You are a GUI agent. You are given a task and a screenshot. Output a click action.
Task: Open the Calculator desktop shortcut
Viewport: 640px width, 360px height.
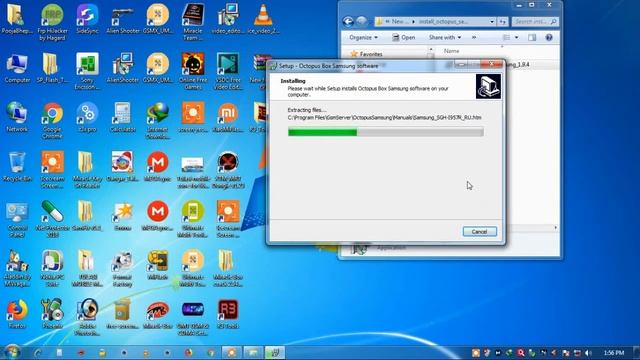(x=122, y=118)
